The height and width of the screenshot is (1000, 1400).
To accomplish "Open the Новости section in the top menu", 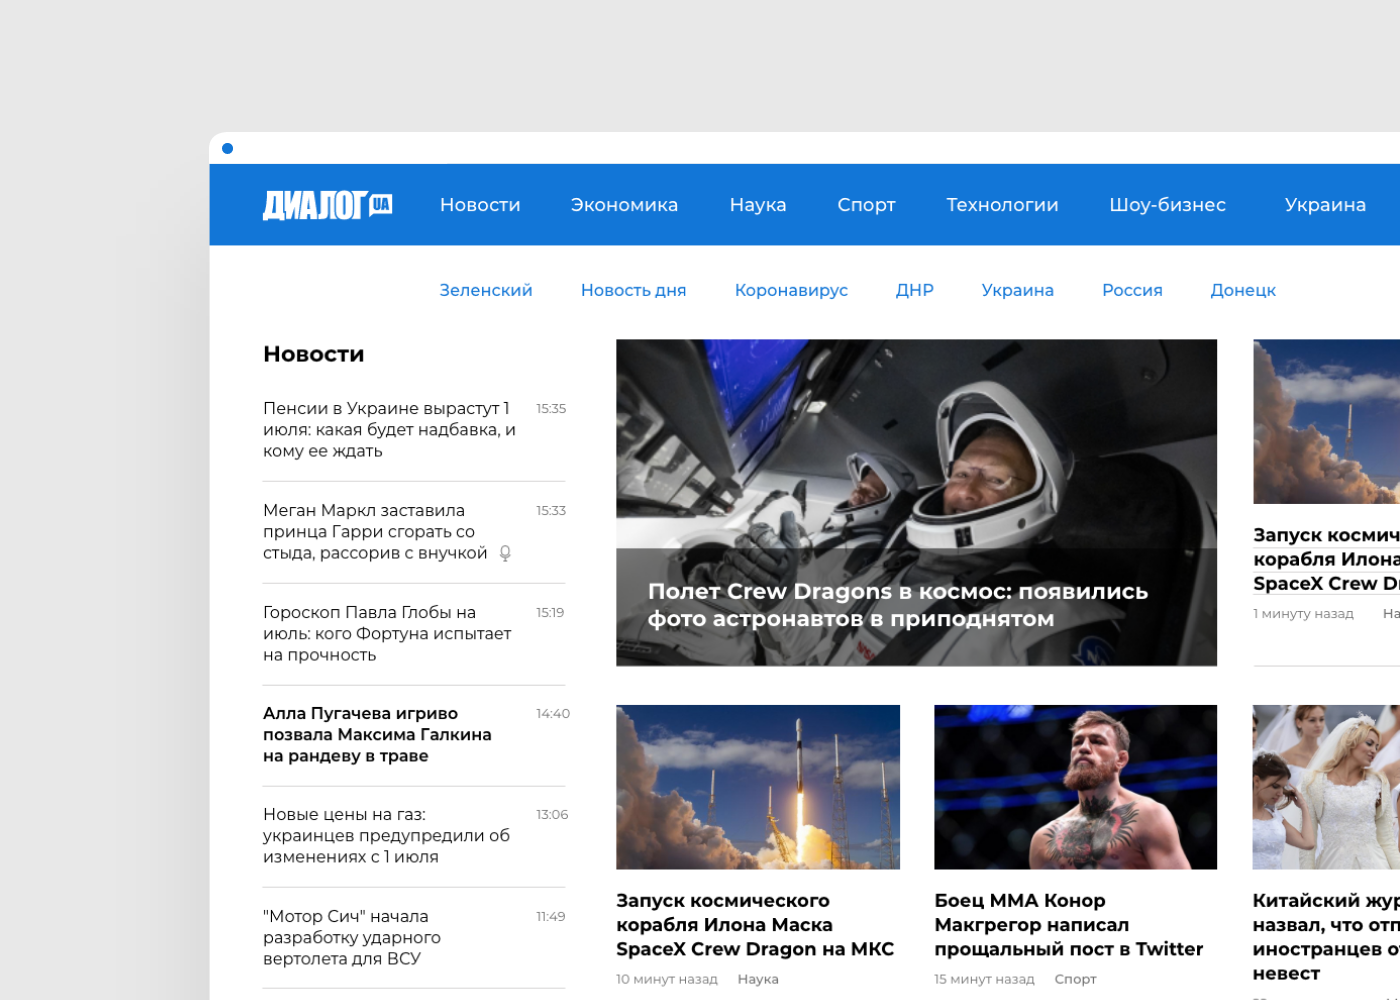I will click(480, 205).
